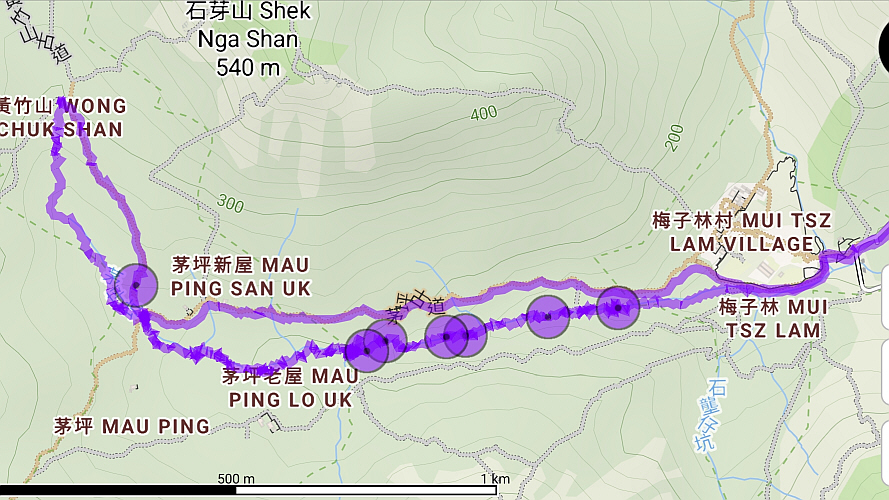Select the westernmost overlapping circle near Lo Uk

click(x=367, y=351)
